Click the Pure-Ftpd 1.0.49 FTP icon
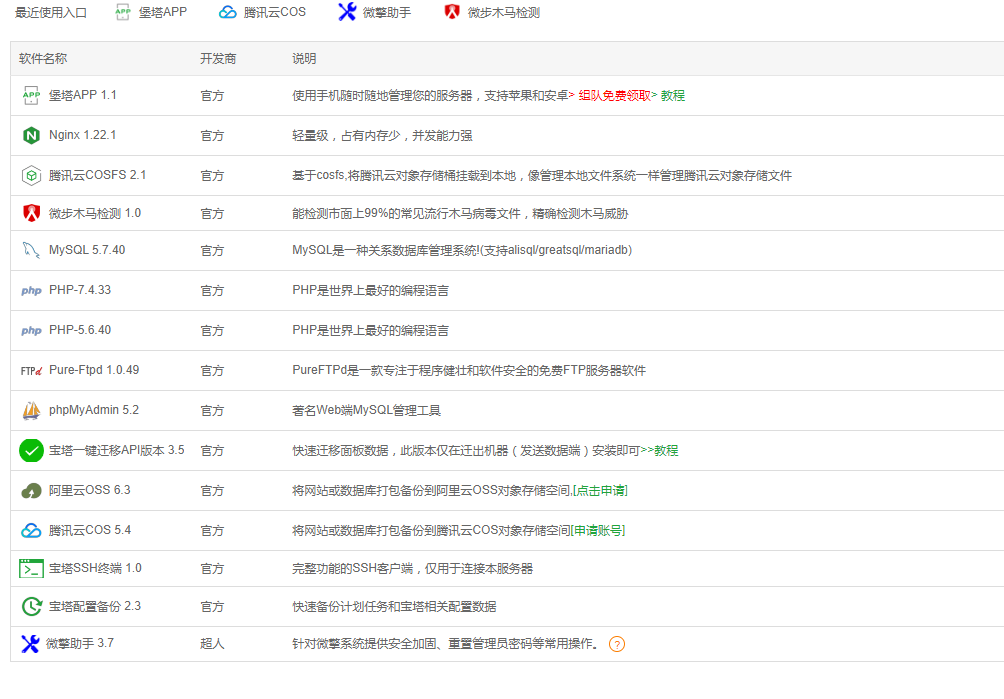The width and height of the screenshot is (1004, 699). click(31, 371)
